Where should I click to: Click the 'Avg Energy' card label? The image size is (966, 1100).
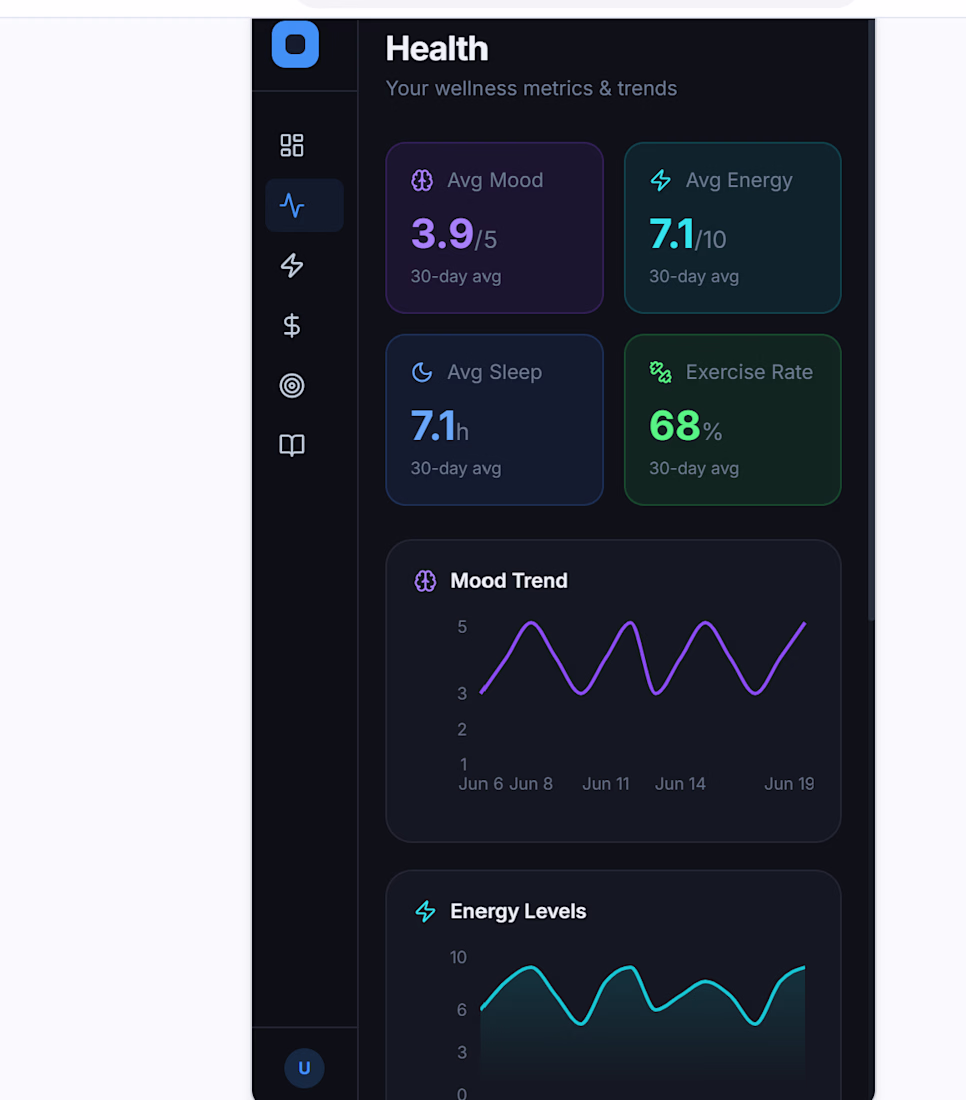tap(739, 180)
